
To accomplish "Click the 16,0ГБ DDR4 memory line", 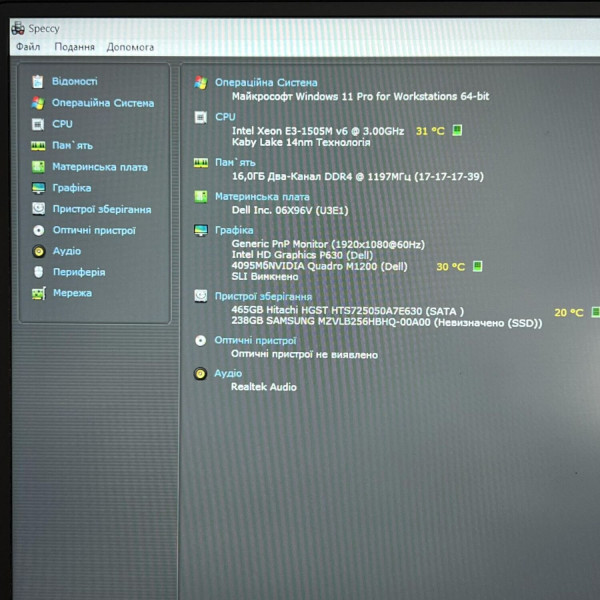I will [357, 177].
